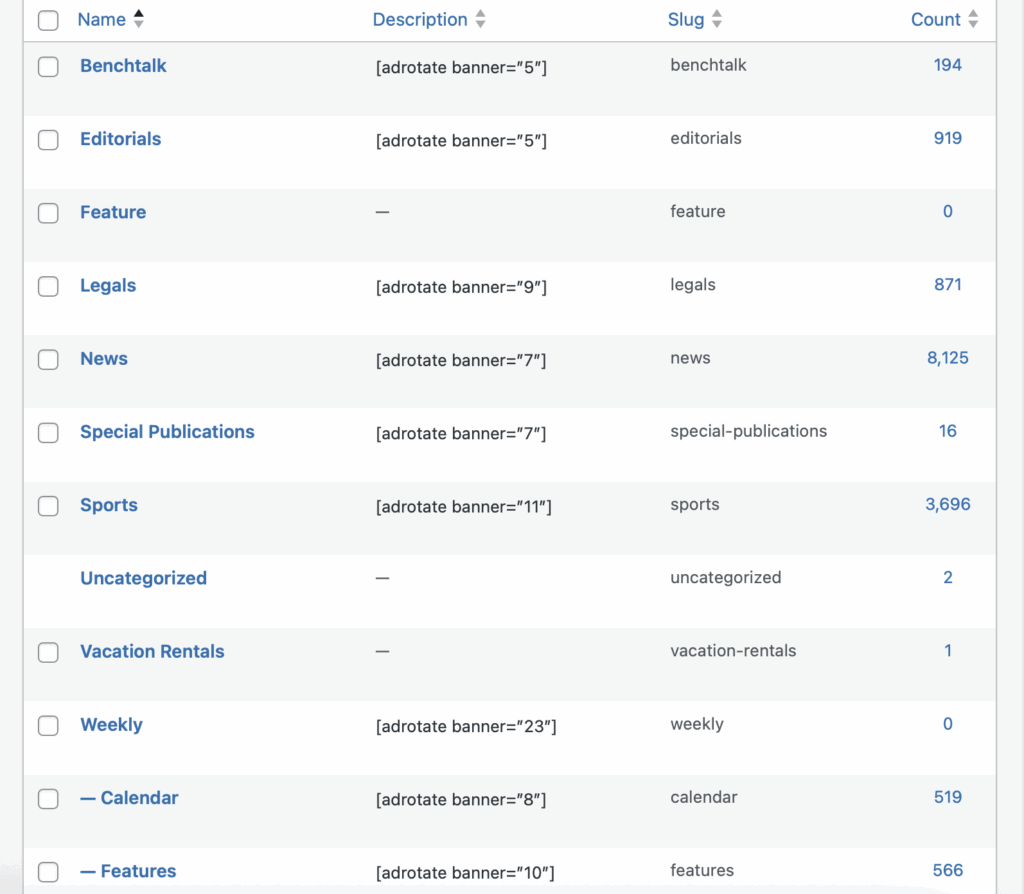This screenshot has width=1024, height=894.
Task: Open the Uncategorized category link
Action: (143, 578)
